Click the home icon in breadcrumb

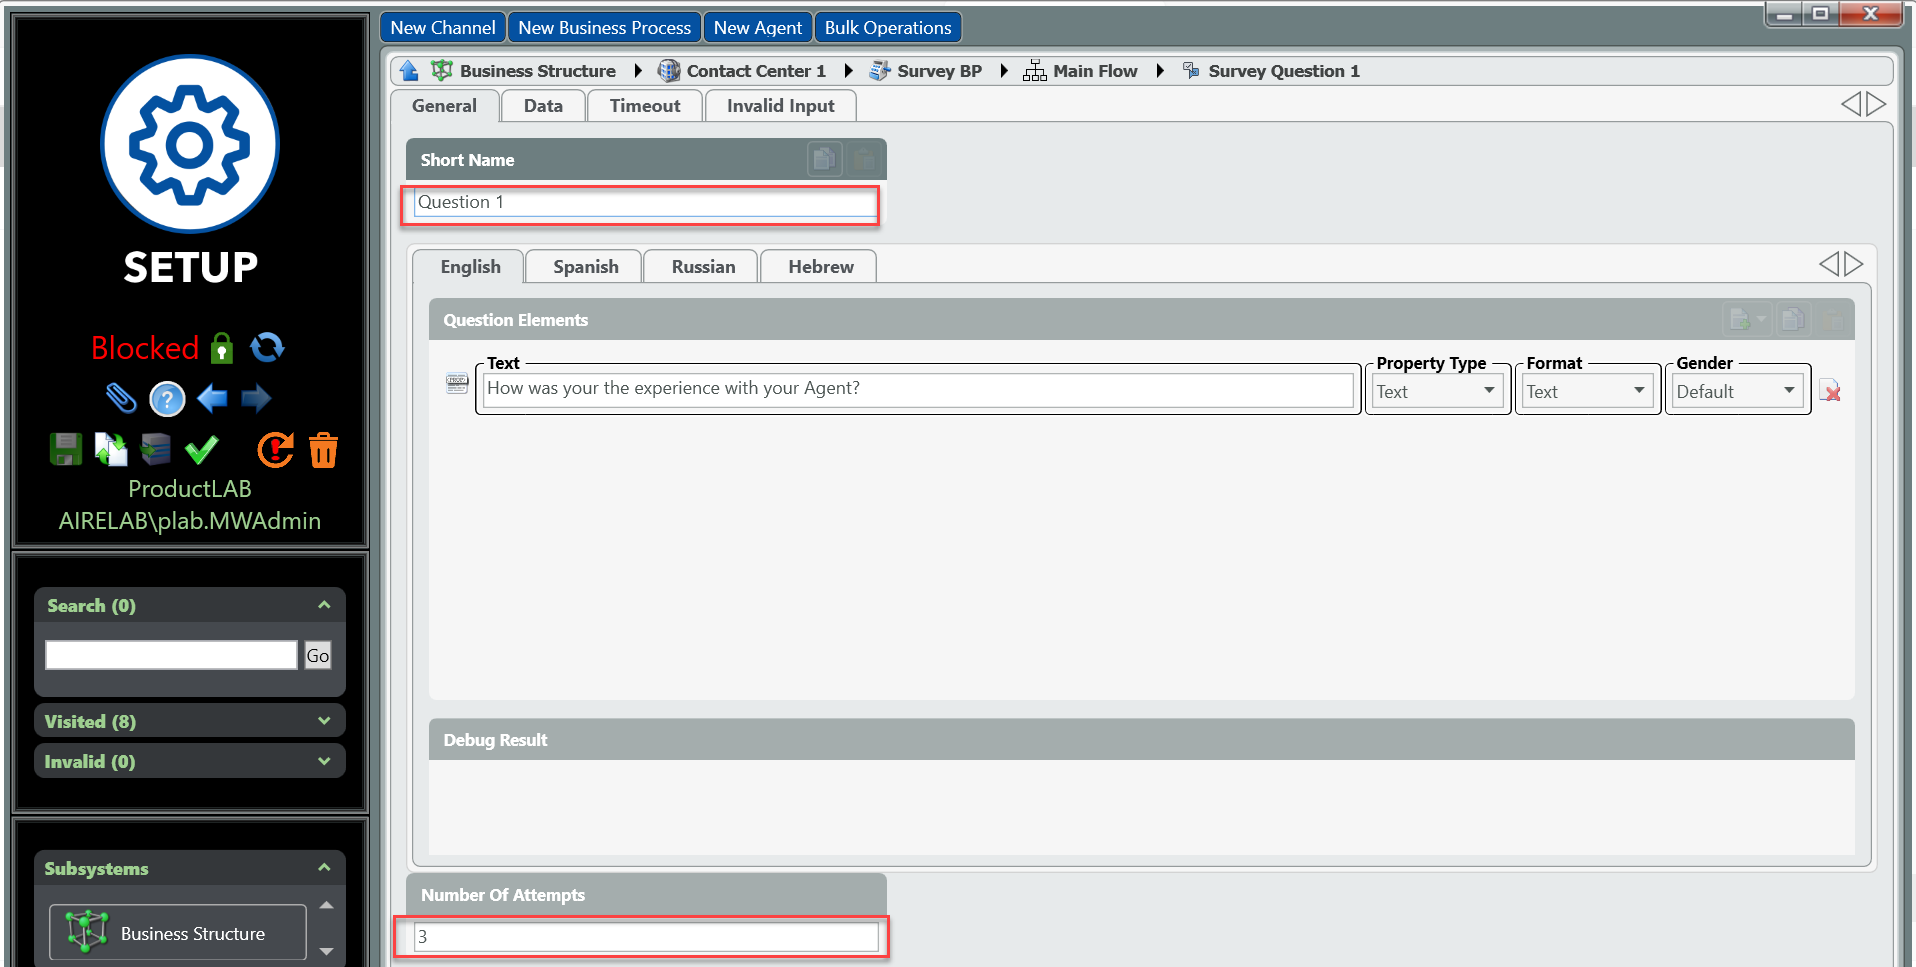coord(409,71)
